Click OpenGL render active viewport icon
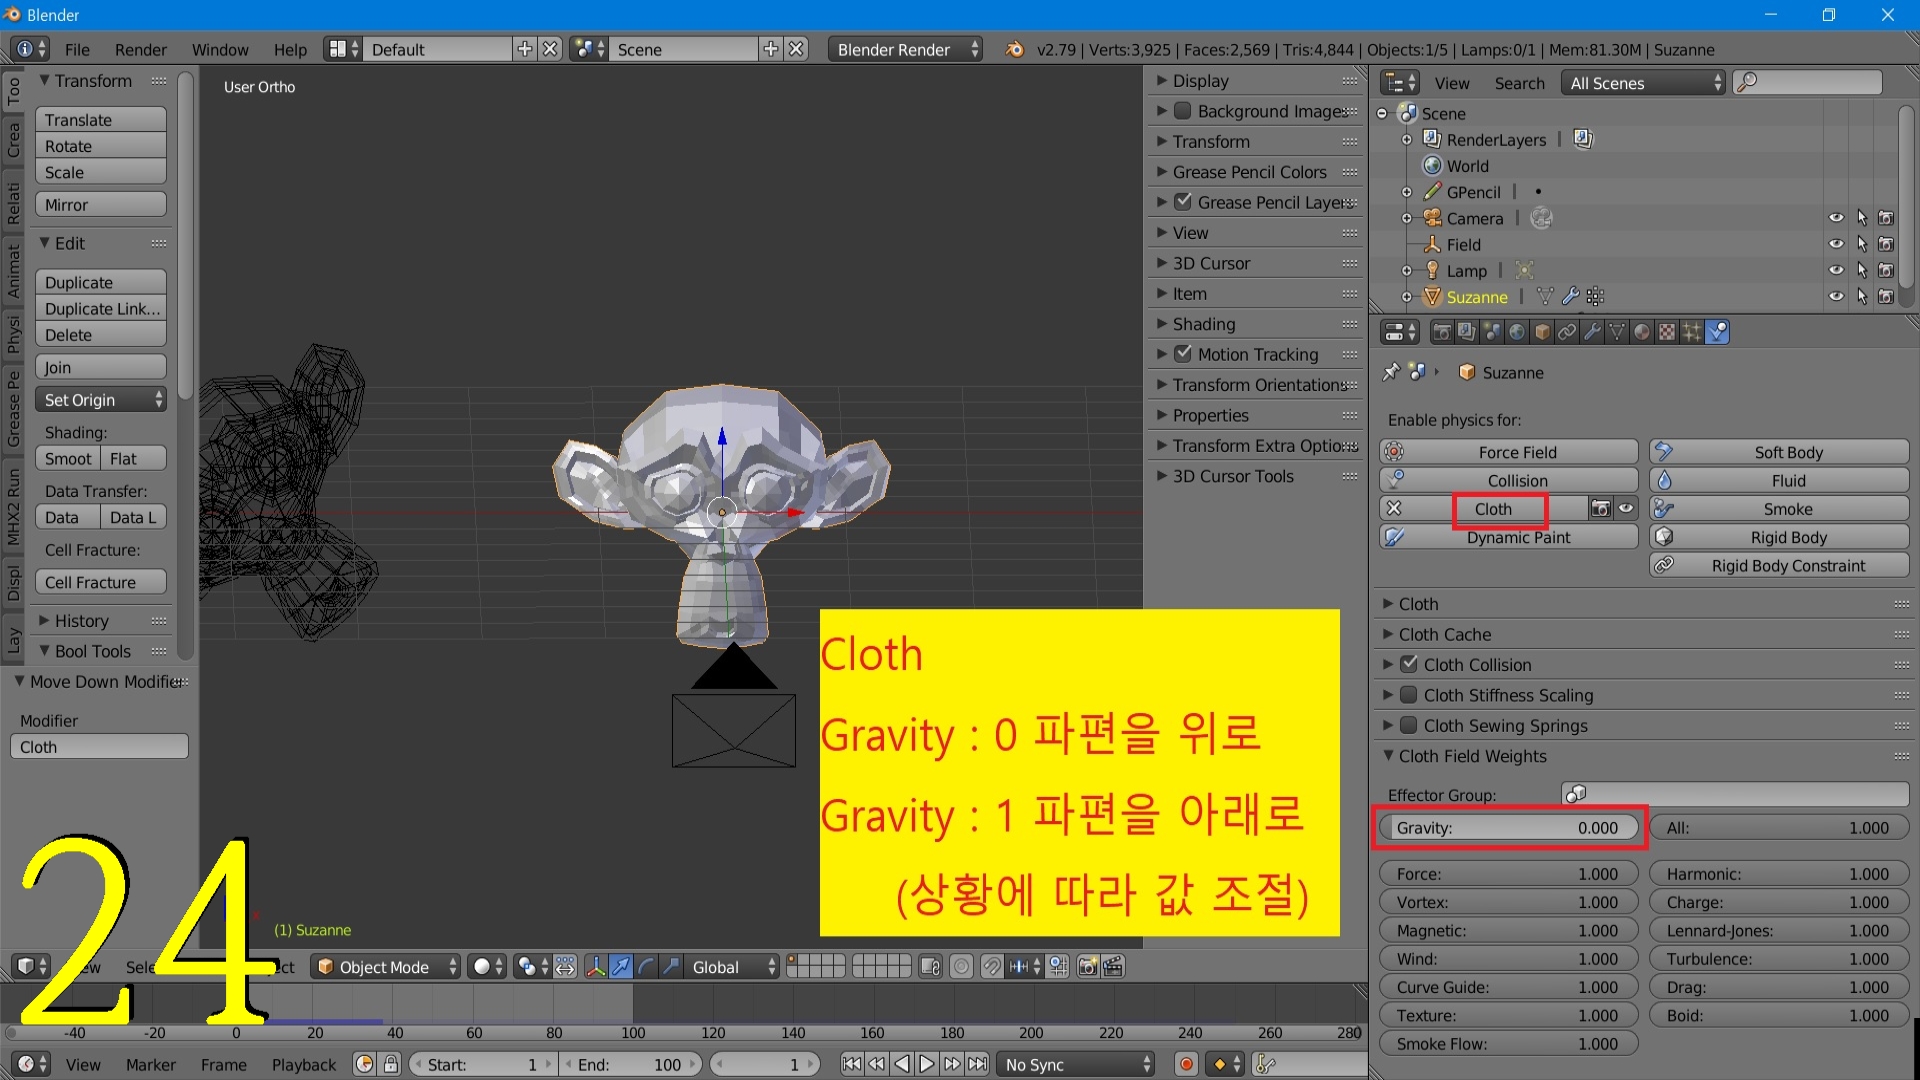This screenshot has width=1920, height=1080. (1088, 967)
